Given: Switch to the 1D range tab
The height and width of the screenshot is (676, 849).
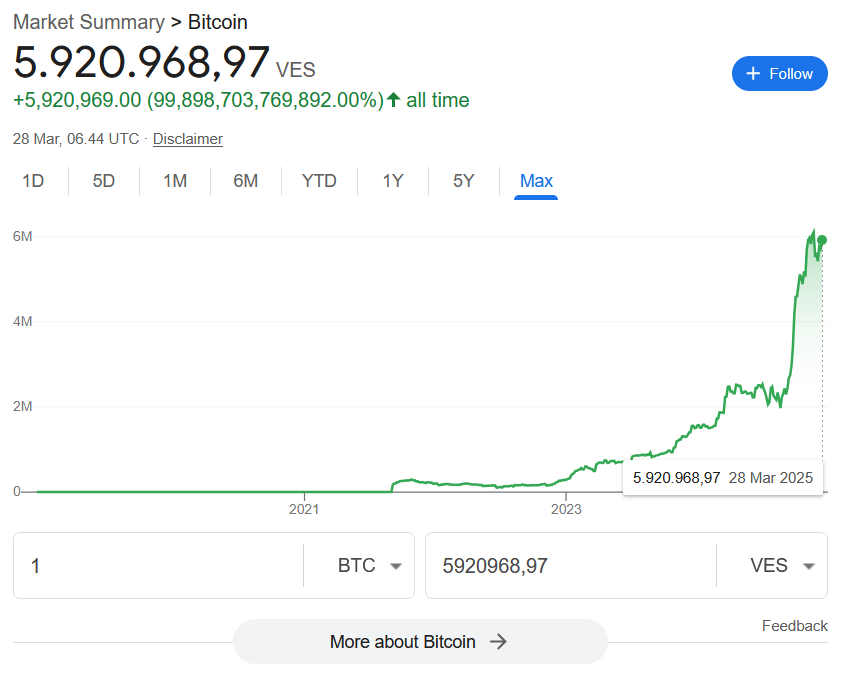Looking at the screenshot, I should click(33, 181).
